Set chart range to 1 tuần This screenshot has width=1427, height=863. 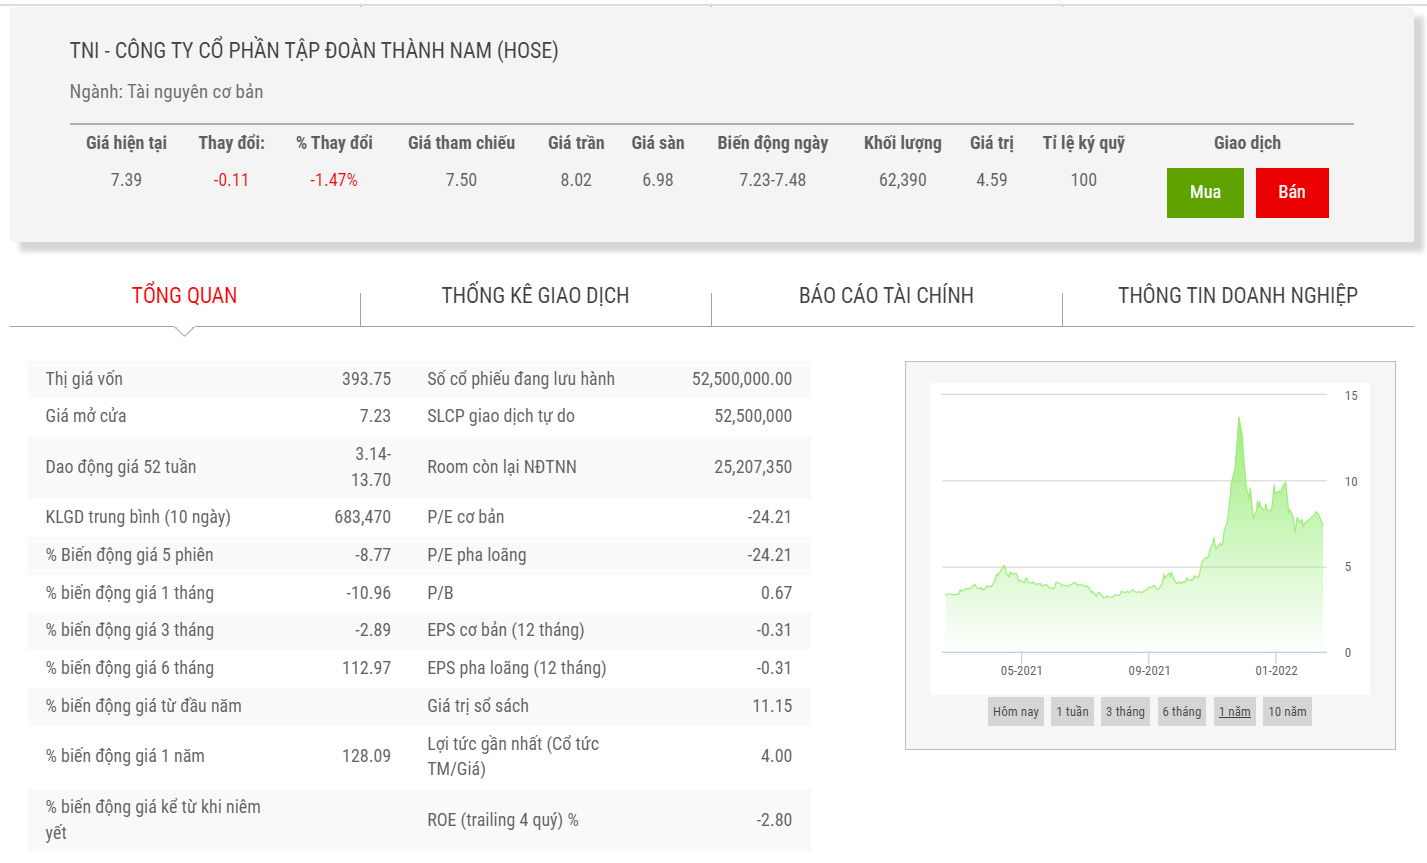coord(1072,712)
